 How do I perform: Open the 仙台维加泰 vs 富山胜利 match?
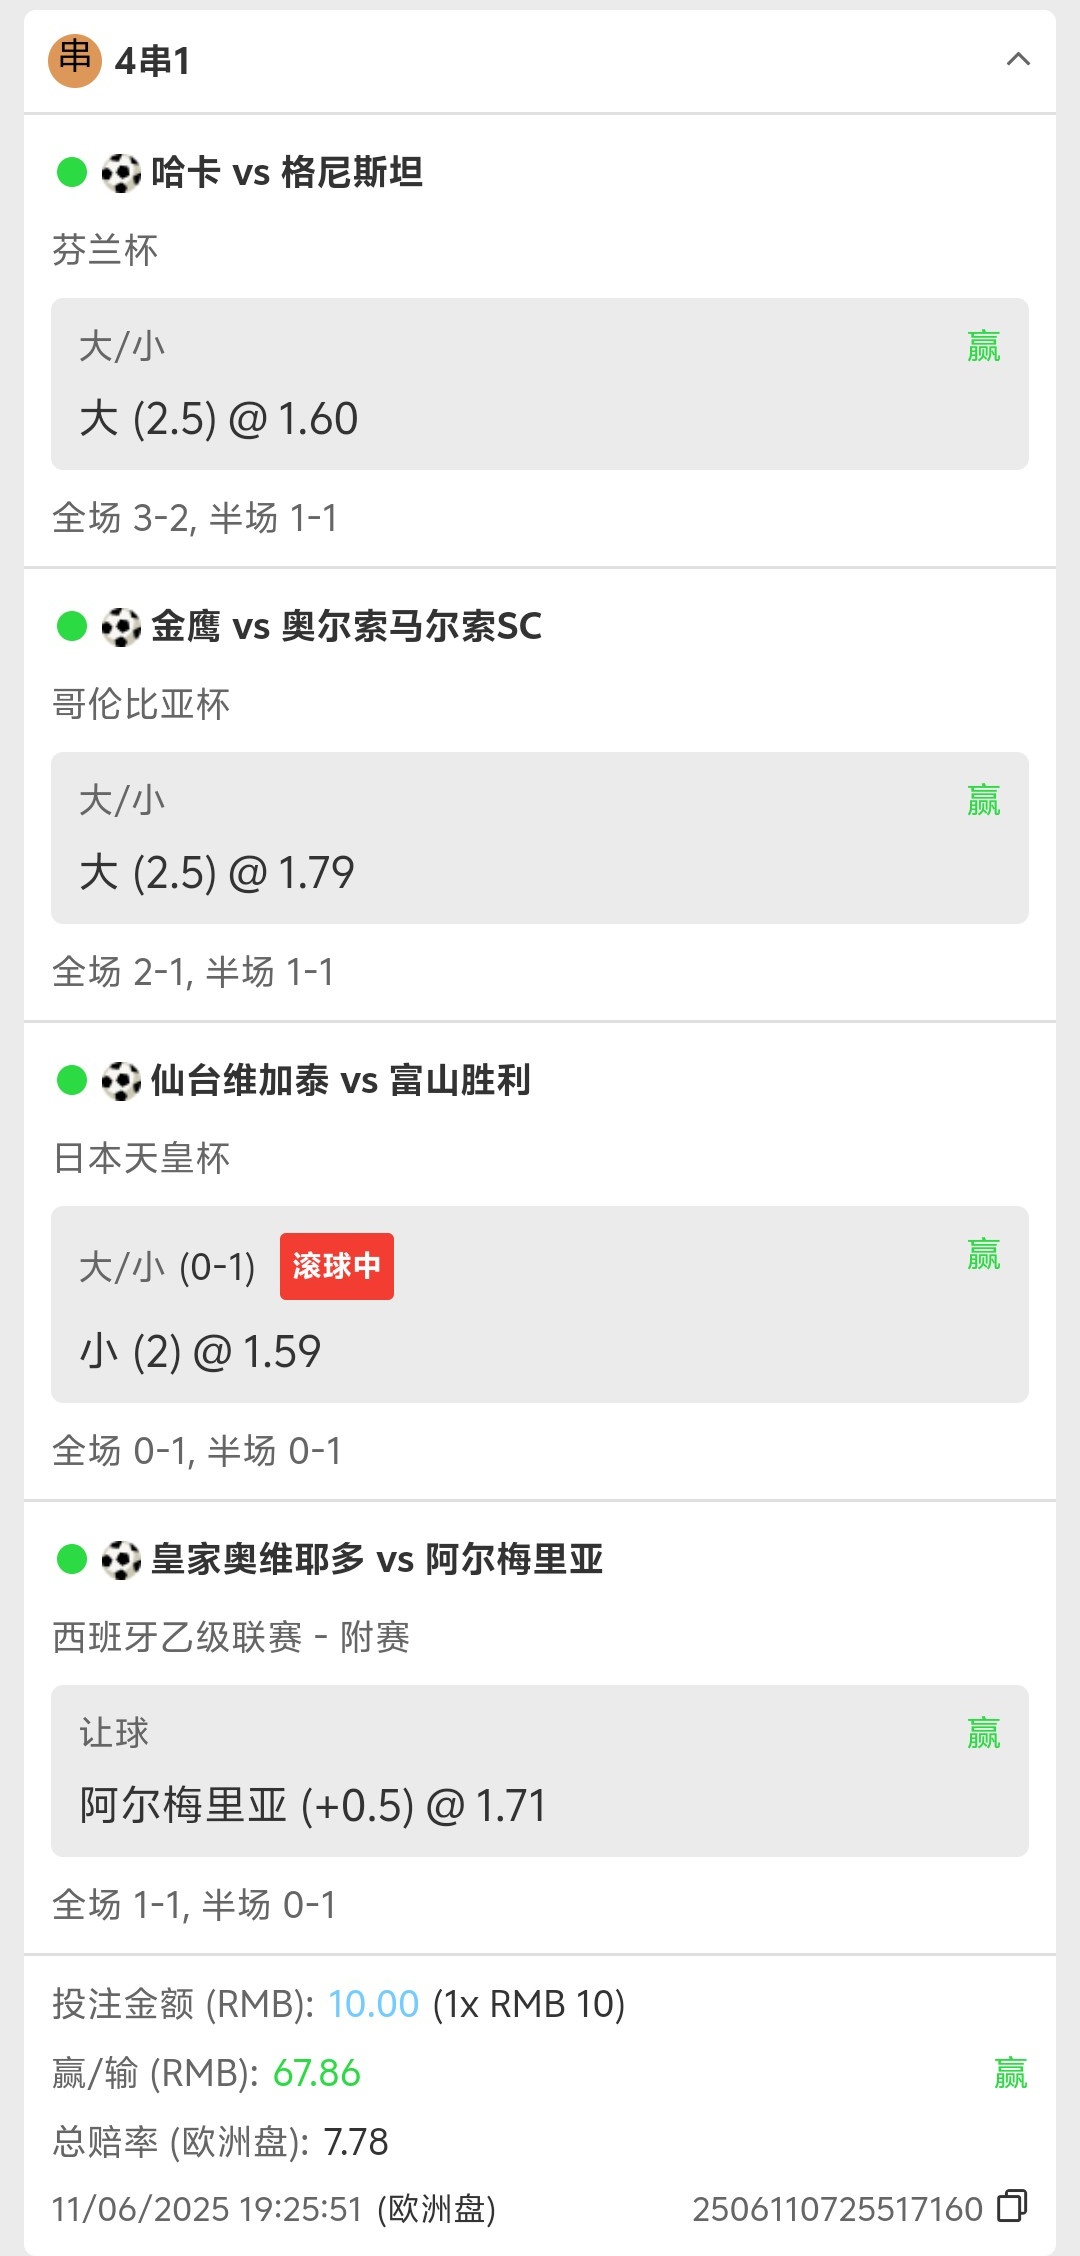click(x=340, y=1081)
